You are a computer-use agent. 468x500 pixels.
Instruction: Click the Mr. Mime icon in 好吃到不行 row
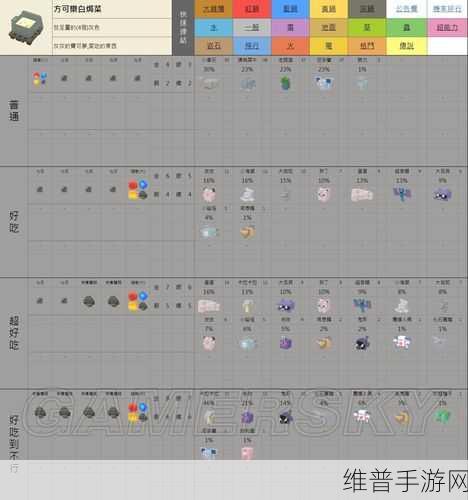(x=362, y=417)
